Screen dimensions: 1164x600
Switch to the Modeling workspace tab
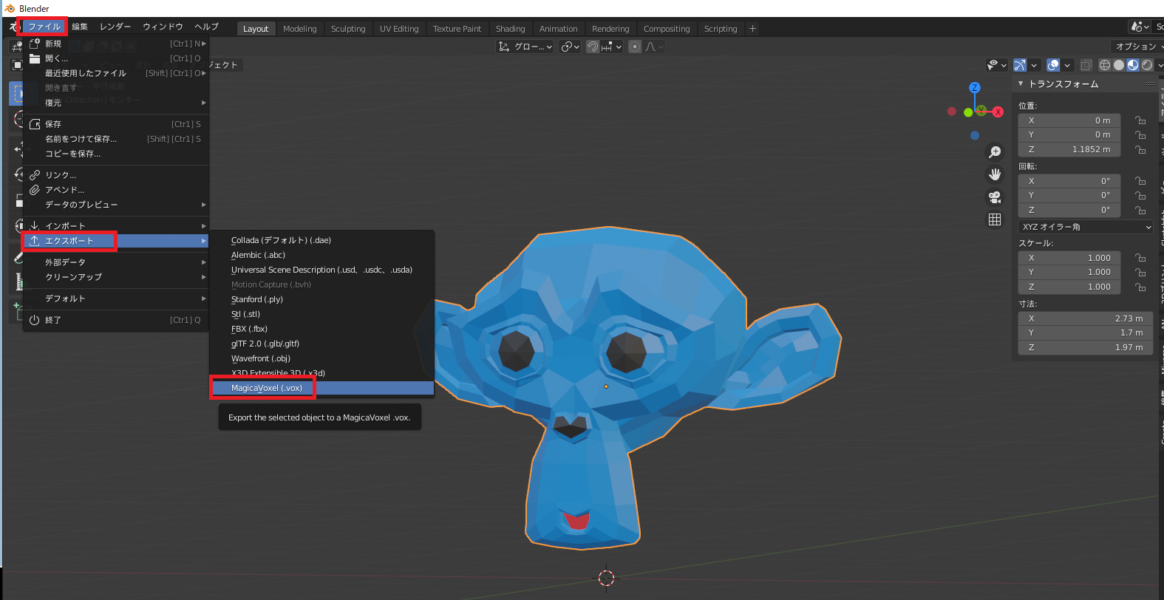pyautogui.click(x=300, y=29)
